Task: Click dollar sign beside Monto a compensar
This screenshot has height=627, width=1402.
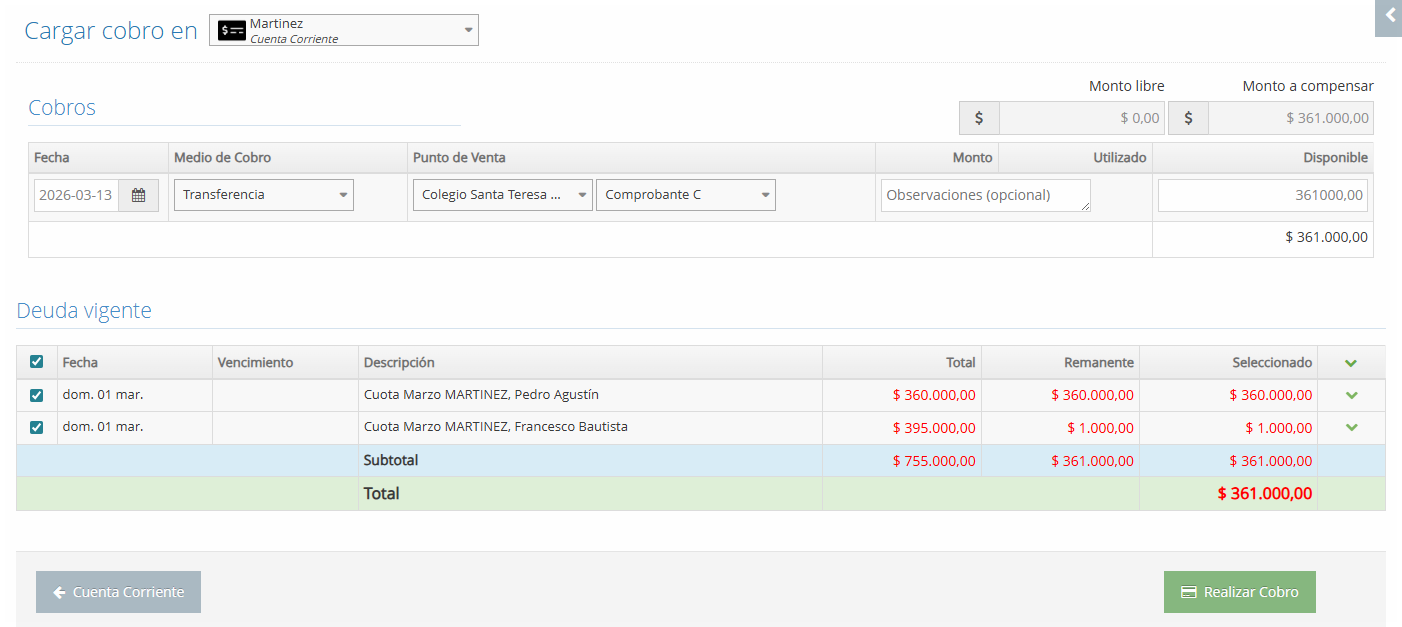Action: [1188, 118]
